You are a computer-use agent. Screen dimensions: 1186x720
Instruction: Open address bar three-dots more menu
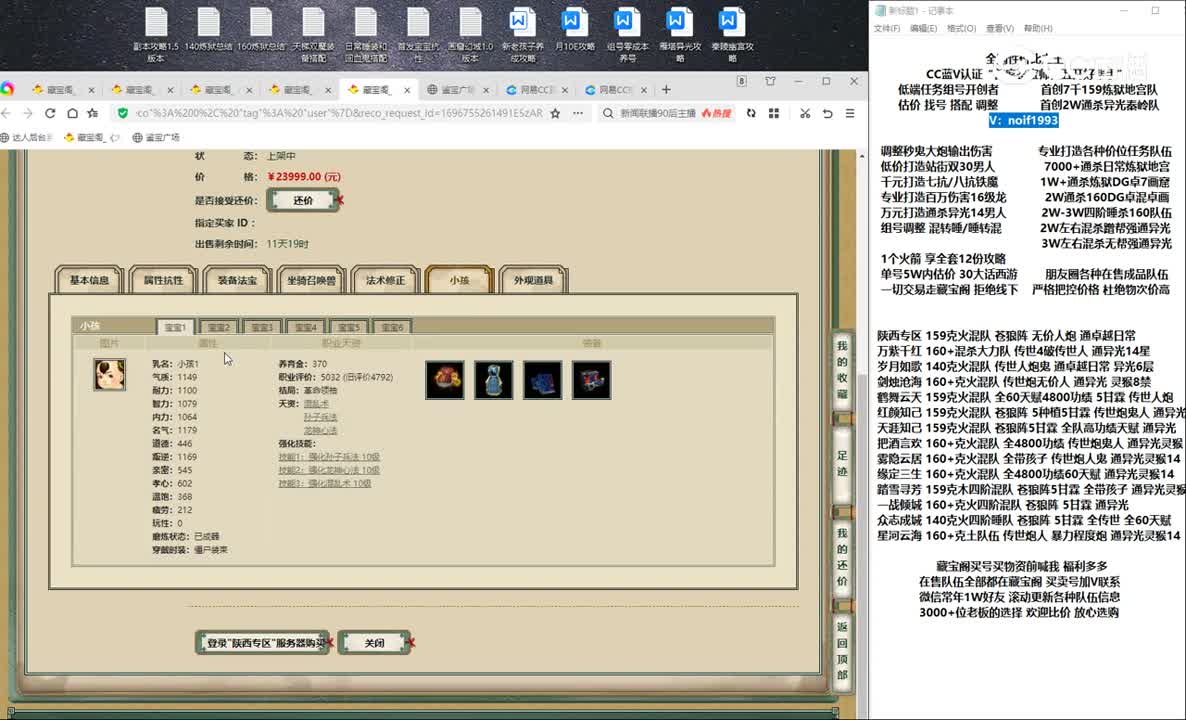pyautogui.click(x=578, y=113)
